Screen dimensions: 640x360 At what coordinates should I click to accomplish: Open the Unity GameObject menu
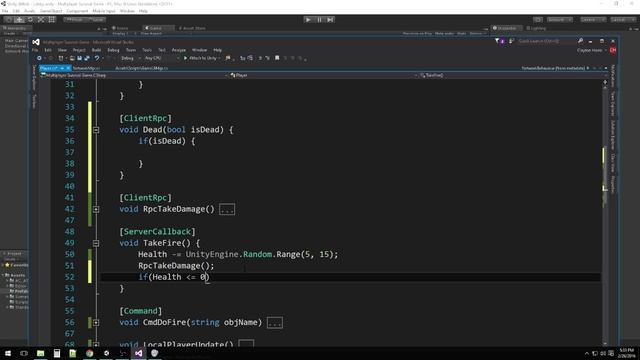[51, 11]
